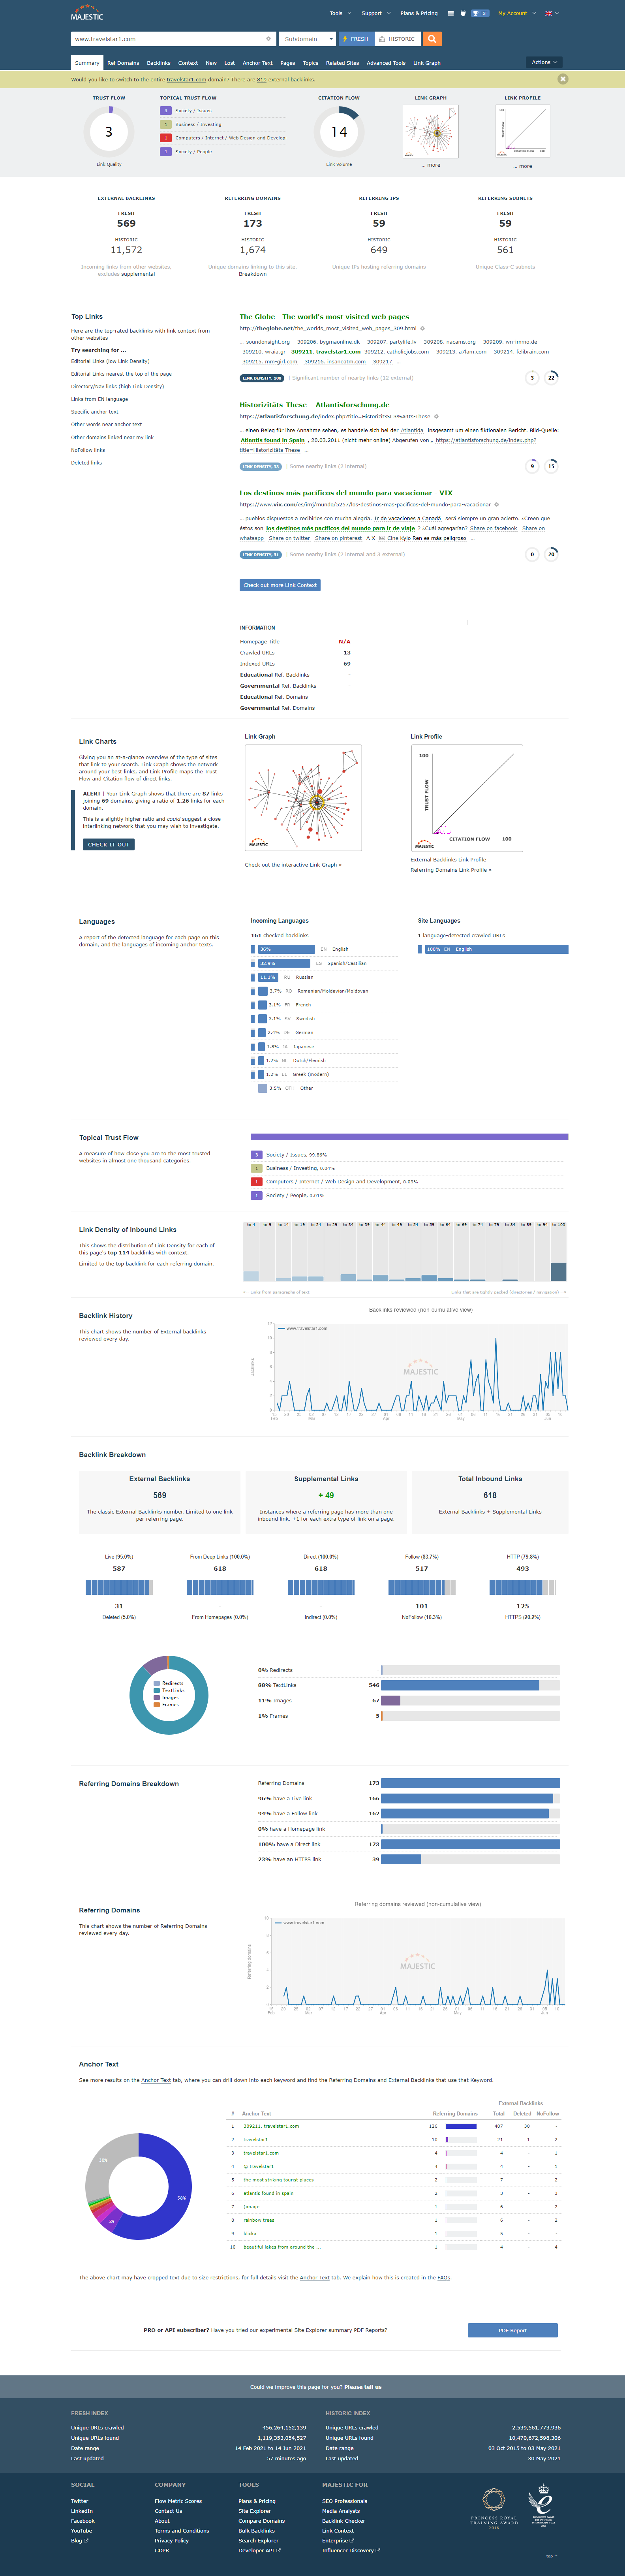
Task: Switch to the Topics tab
Action: [311, 63]
